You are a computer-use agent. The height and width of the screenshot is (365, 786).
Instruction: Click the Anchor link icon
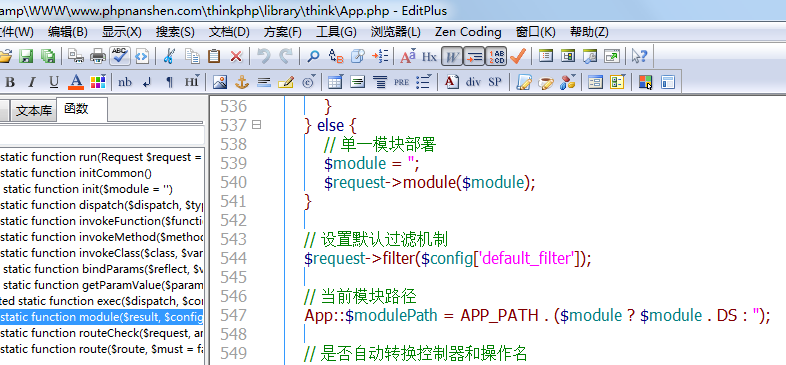pyautogui.click(x=242, y=82)
